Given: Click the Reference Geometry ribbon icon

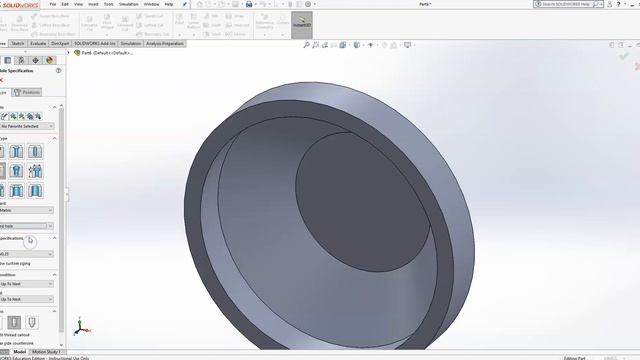Looking at the screenshot, I should 264,21.
